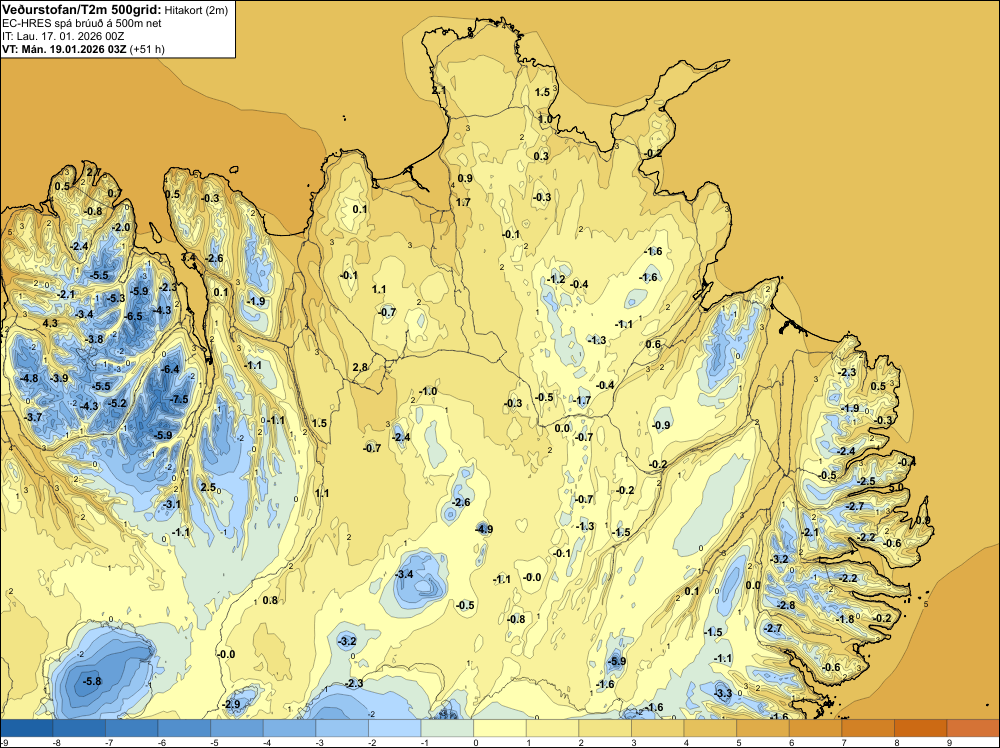
Task: Select the "EC-HRES spá brúuð á 500m net" line
Action: coord(82,24)
